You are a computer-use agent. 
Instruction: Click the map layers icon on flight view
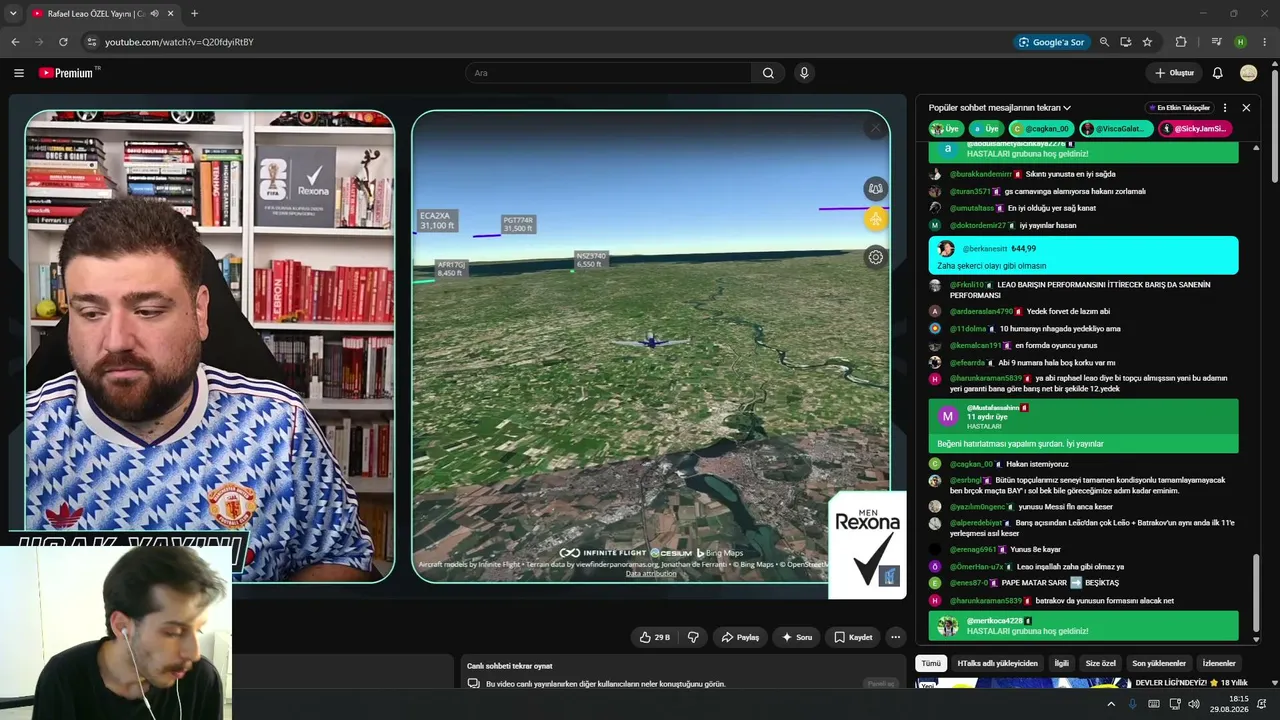875,188
